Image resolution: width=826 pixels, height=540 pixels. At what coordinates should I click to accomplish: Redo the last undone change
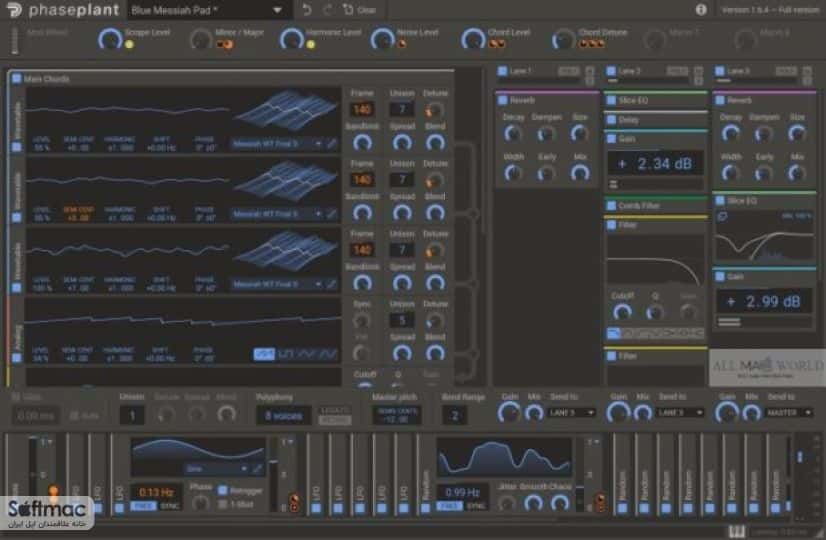[328, 9]
